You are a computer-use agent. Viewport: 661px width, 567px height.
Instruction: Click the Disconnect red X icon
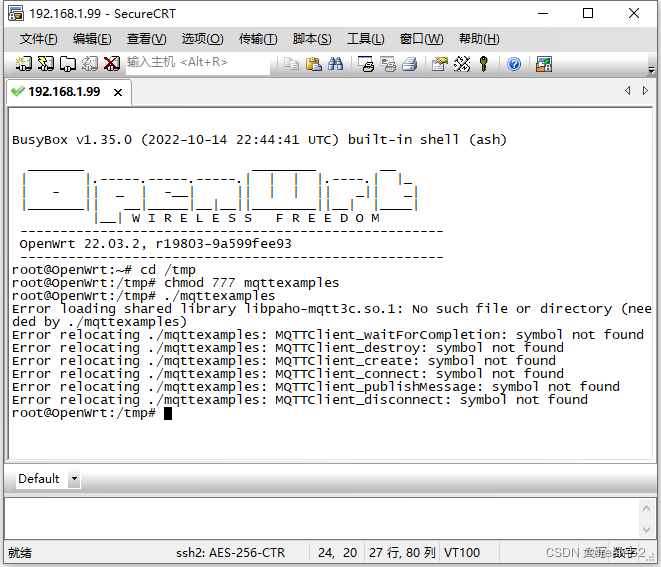tap(112, 64)
